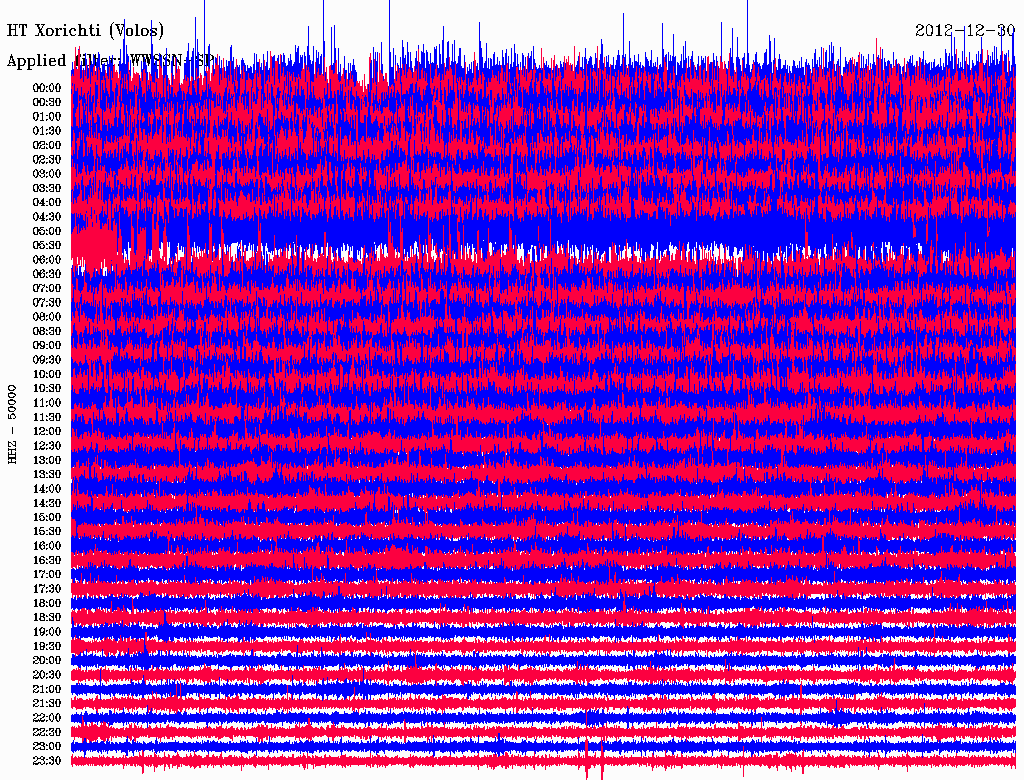Select the 07:30 time label
The width and height of the screenshot is (1024, 780).
[x=47, y=302]
